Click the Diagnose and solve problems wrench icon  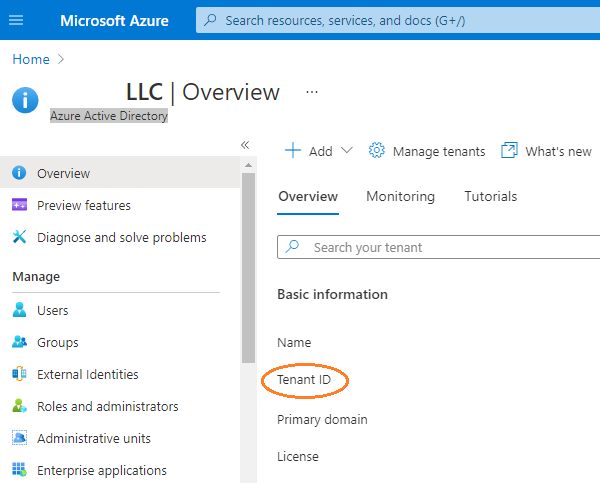coord(19,237)
